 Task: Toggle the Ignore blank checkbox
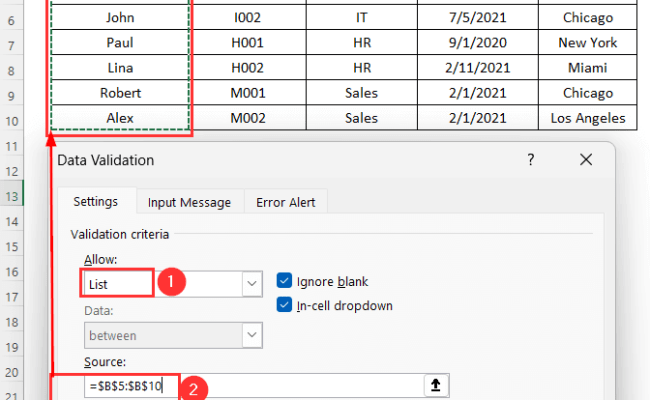click(284, 281)
